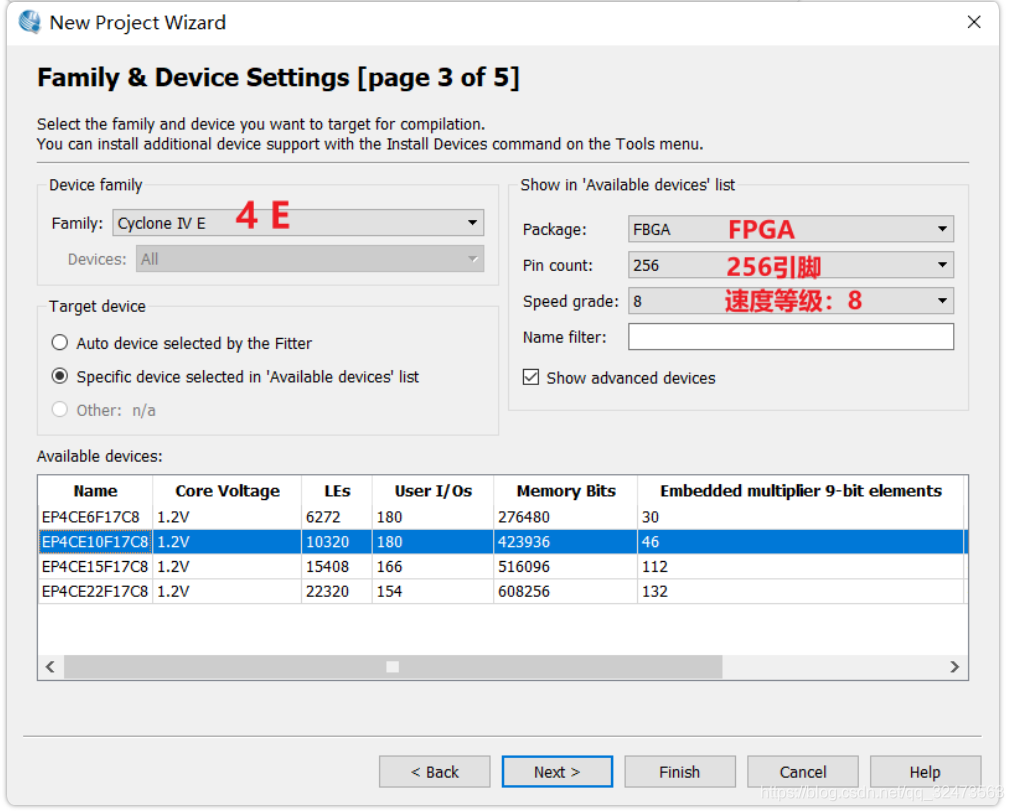Go to previous page with Back button

coord(435,772)
